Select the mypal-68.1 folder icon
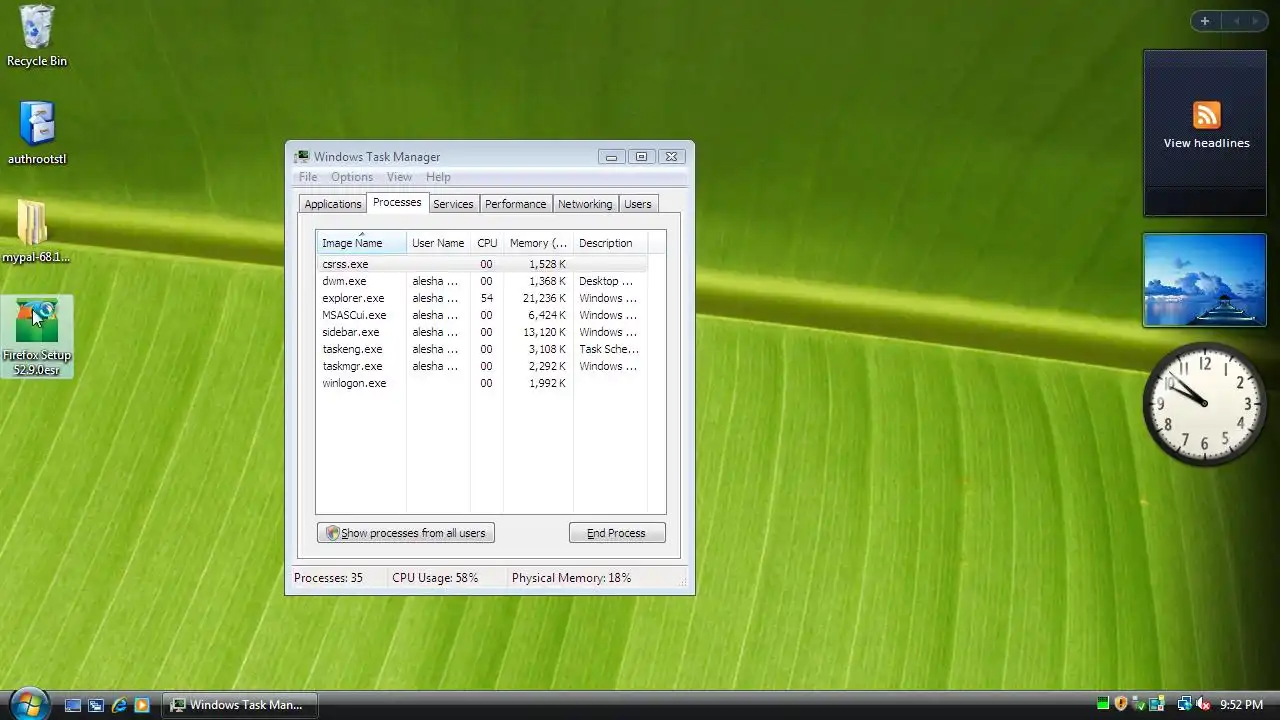The image size is (1280, 720). pyautogui.click(x=36, y=231)
